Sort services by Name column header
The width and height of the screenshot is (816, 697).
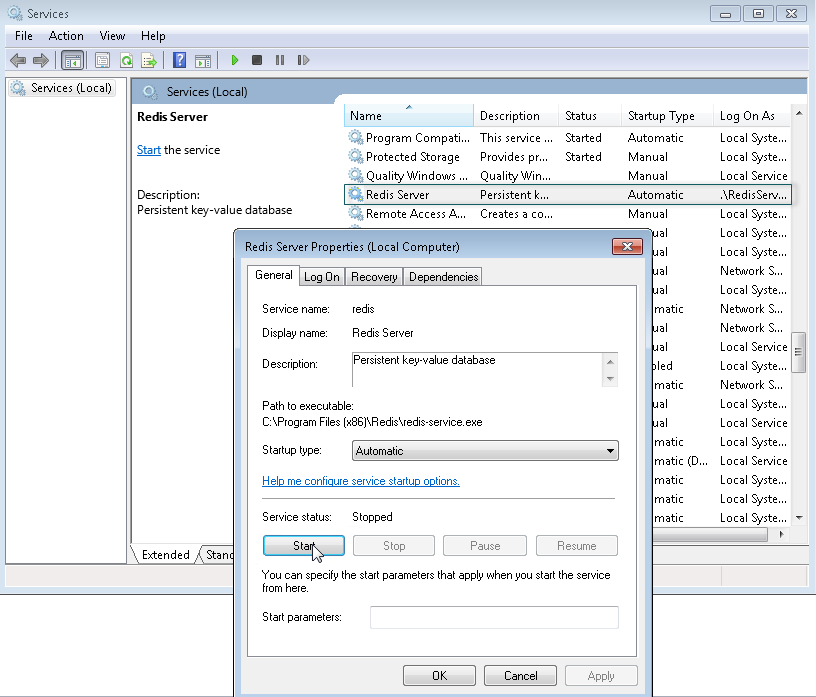[x=409, y=116]
